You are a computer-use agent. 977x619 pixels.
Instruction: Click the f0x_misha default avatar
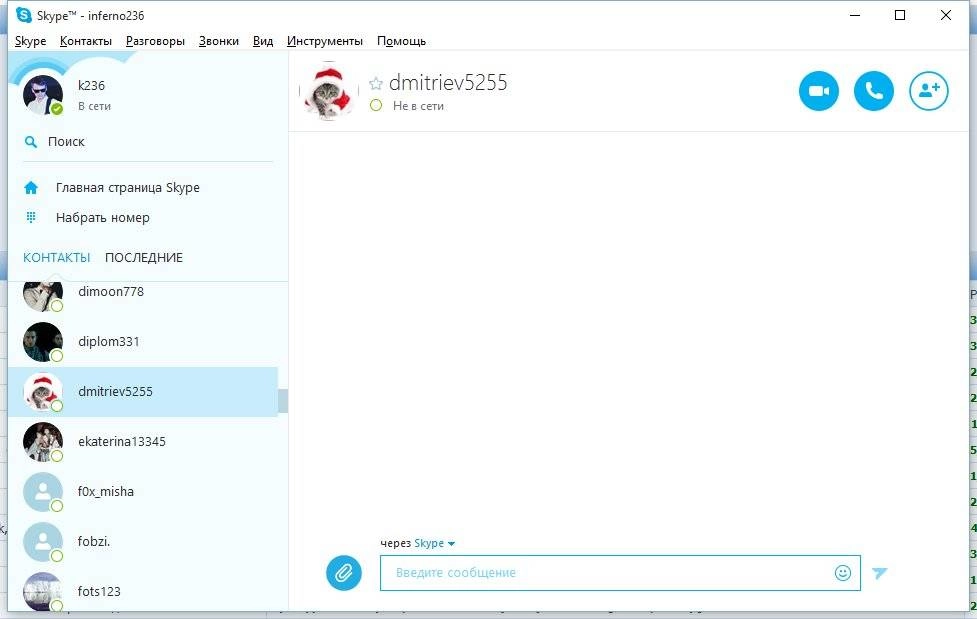coord(42,491)
